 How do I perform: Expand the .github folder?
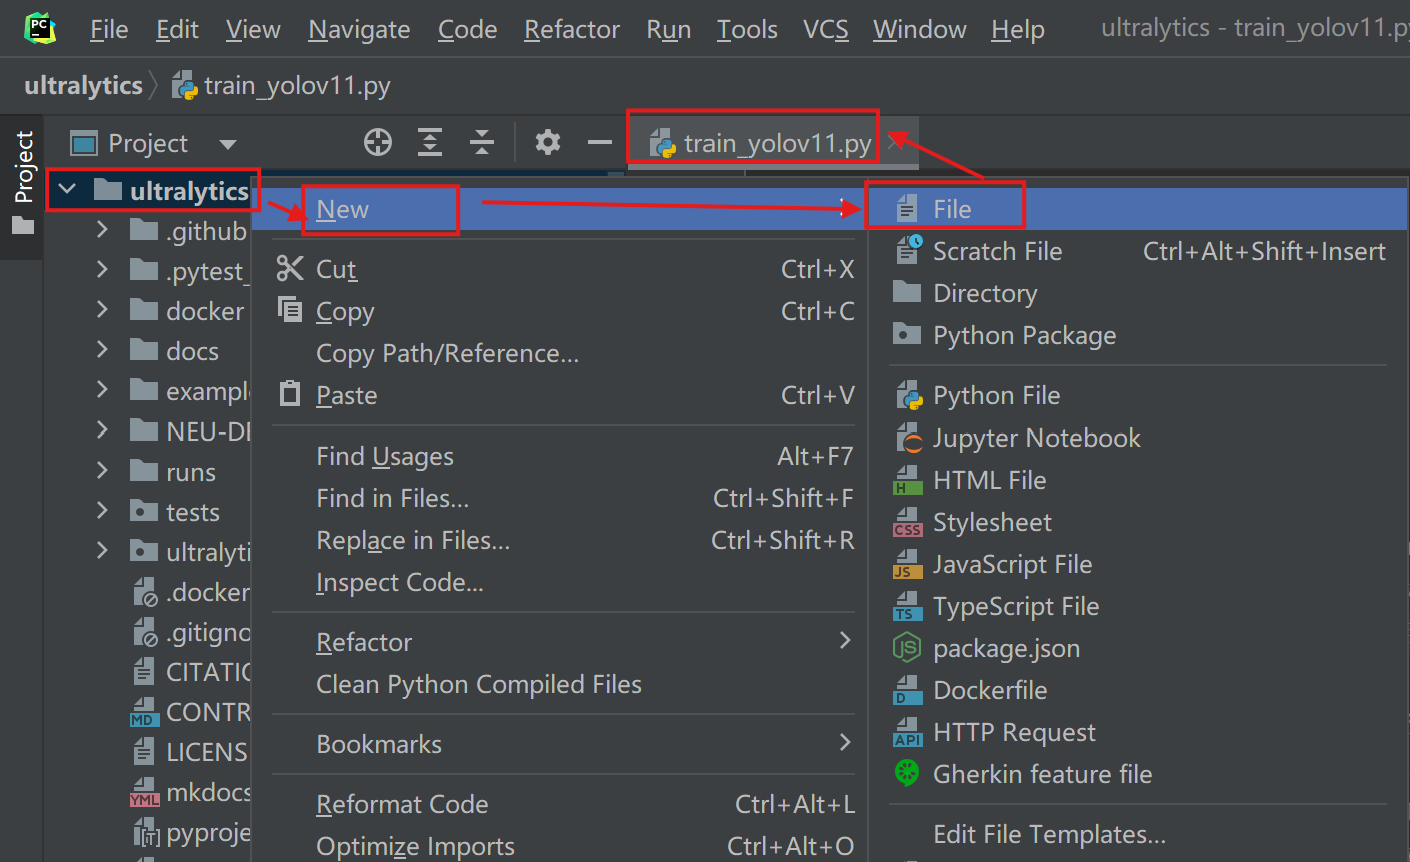(102, 230)
